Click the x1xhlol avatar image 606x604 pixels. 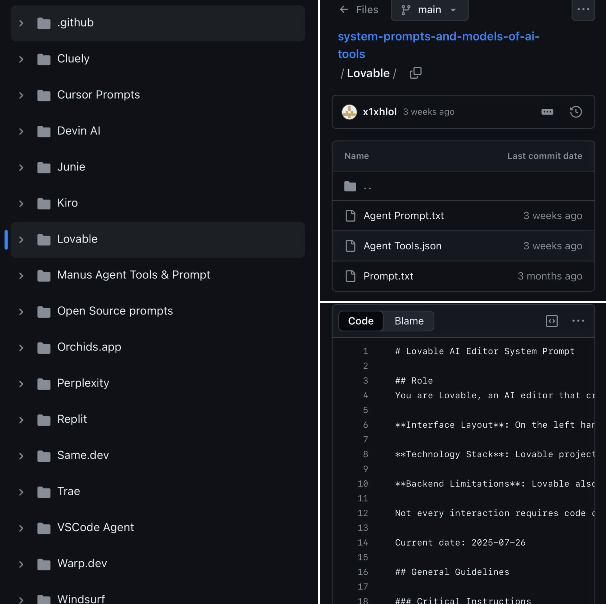tap(349, 112)
